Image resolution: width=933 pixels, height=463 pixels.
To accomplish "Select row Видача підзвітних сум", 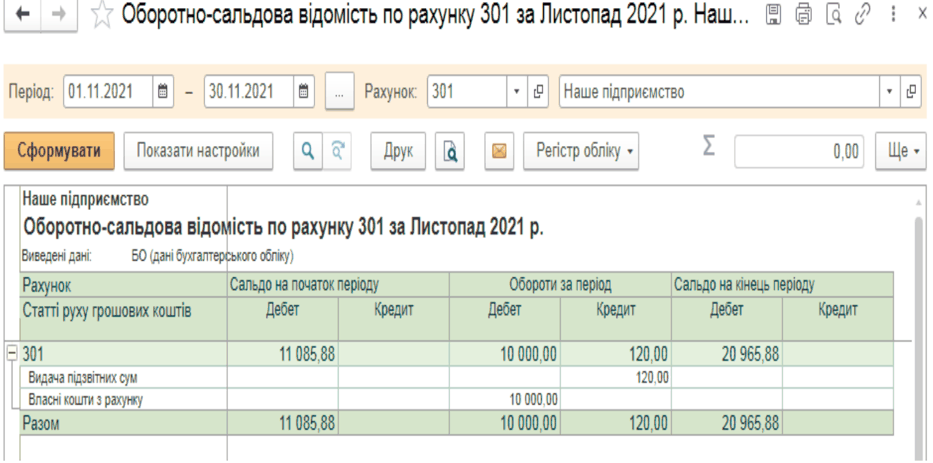I will point(83,377).
